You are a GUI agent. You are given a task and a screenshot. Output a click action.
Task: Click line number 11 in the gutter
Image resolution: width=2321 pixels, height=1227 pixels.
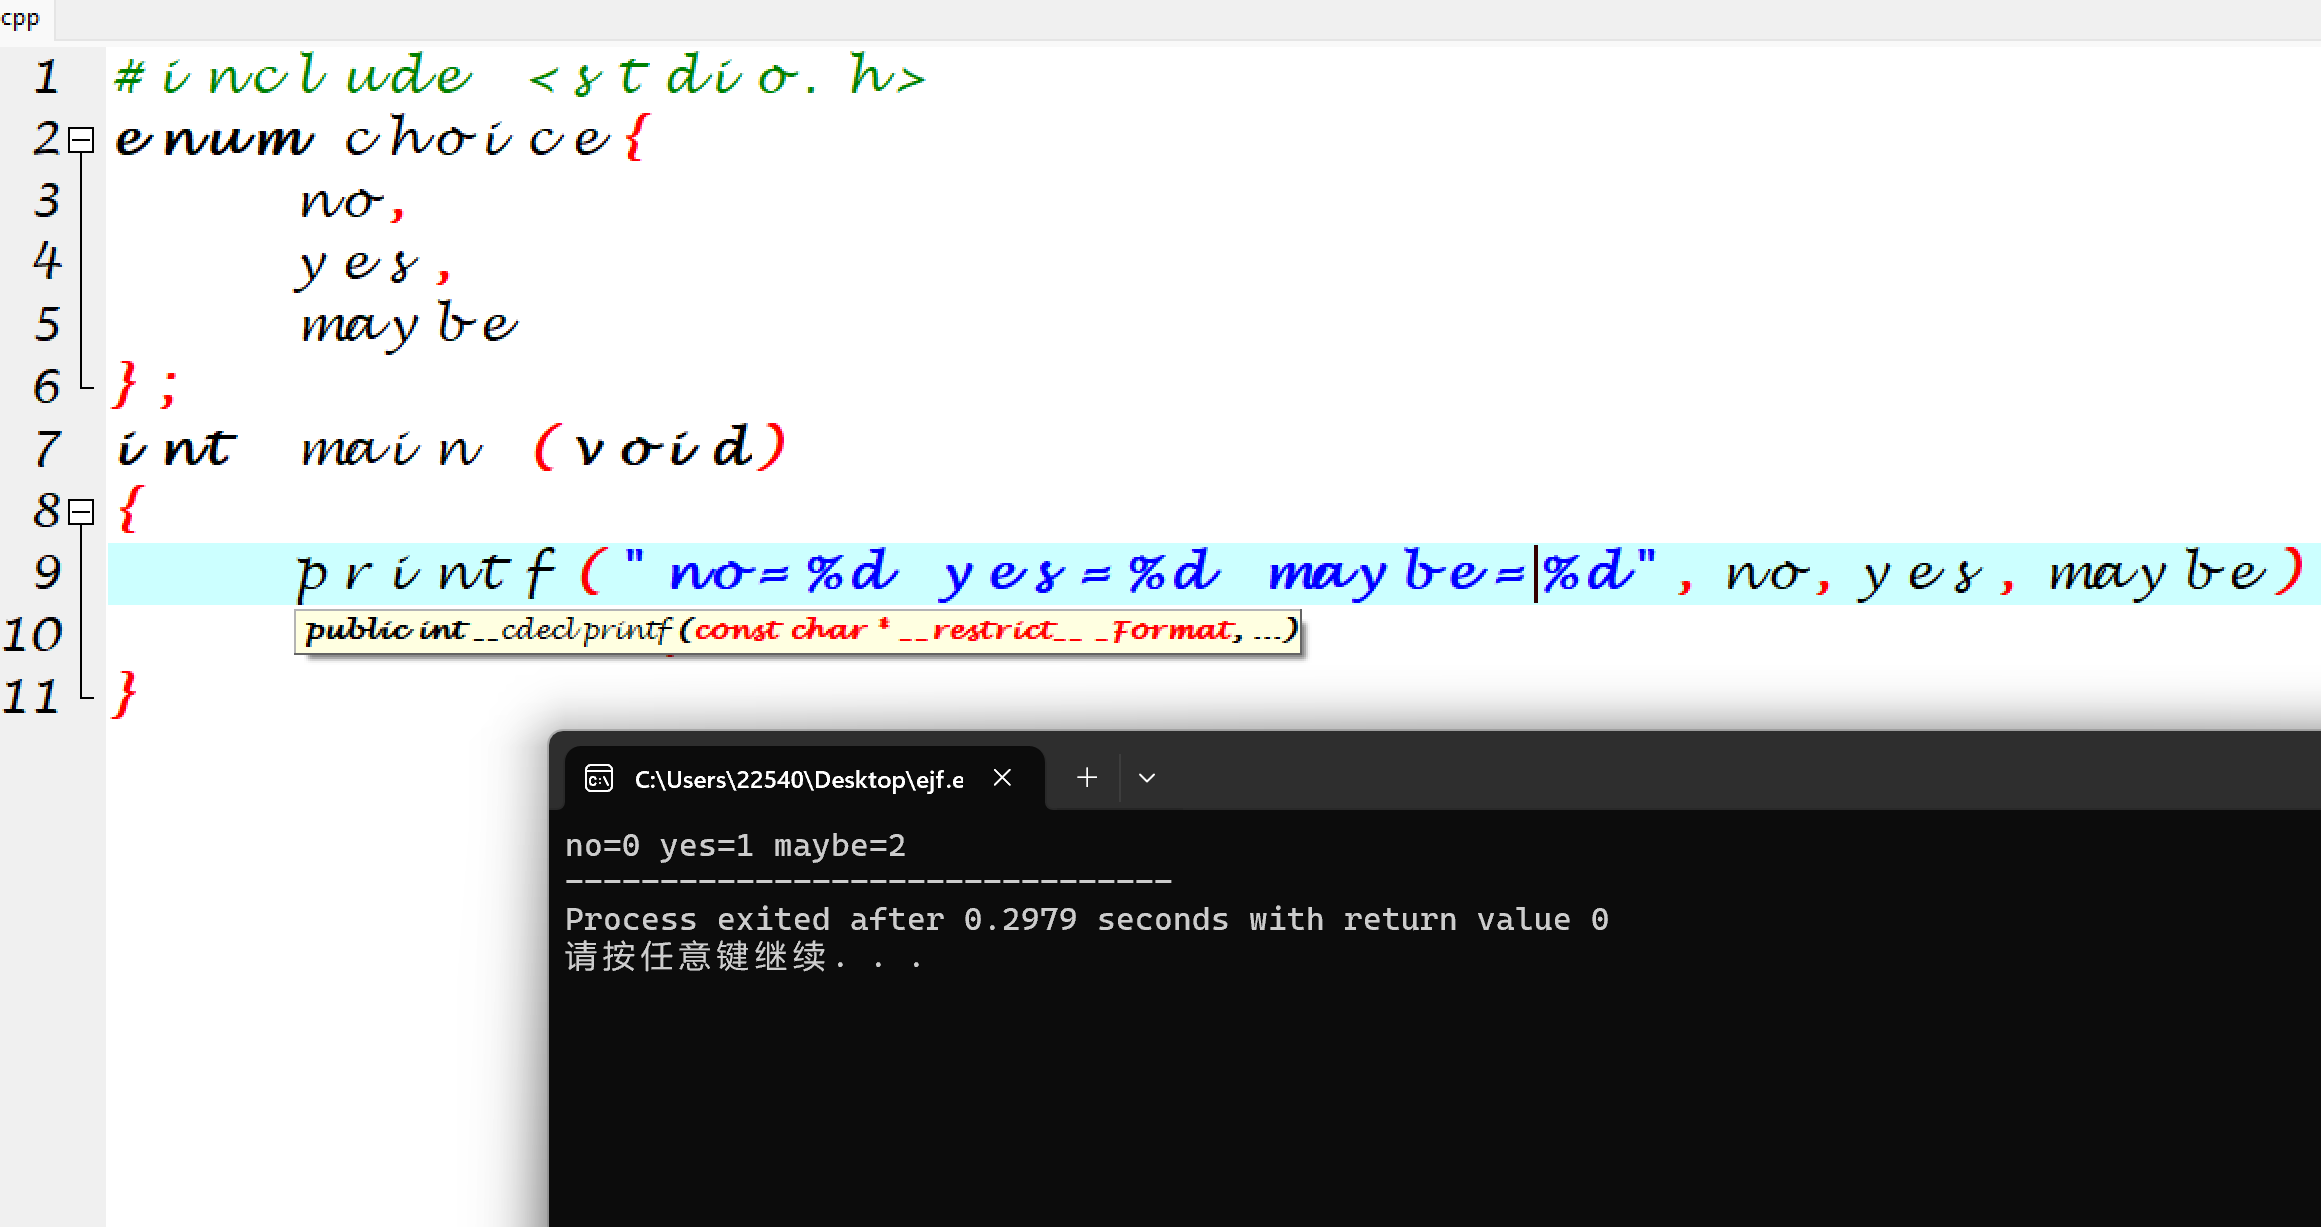coord(32,697)
